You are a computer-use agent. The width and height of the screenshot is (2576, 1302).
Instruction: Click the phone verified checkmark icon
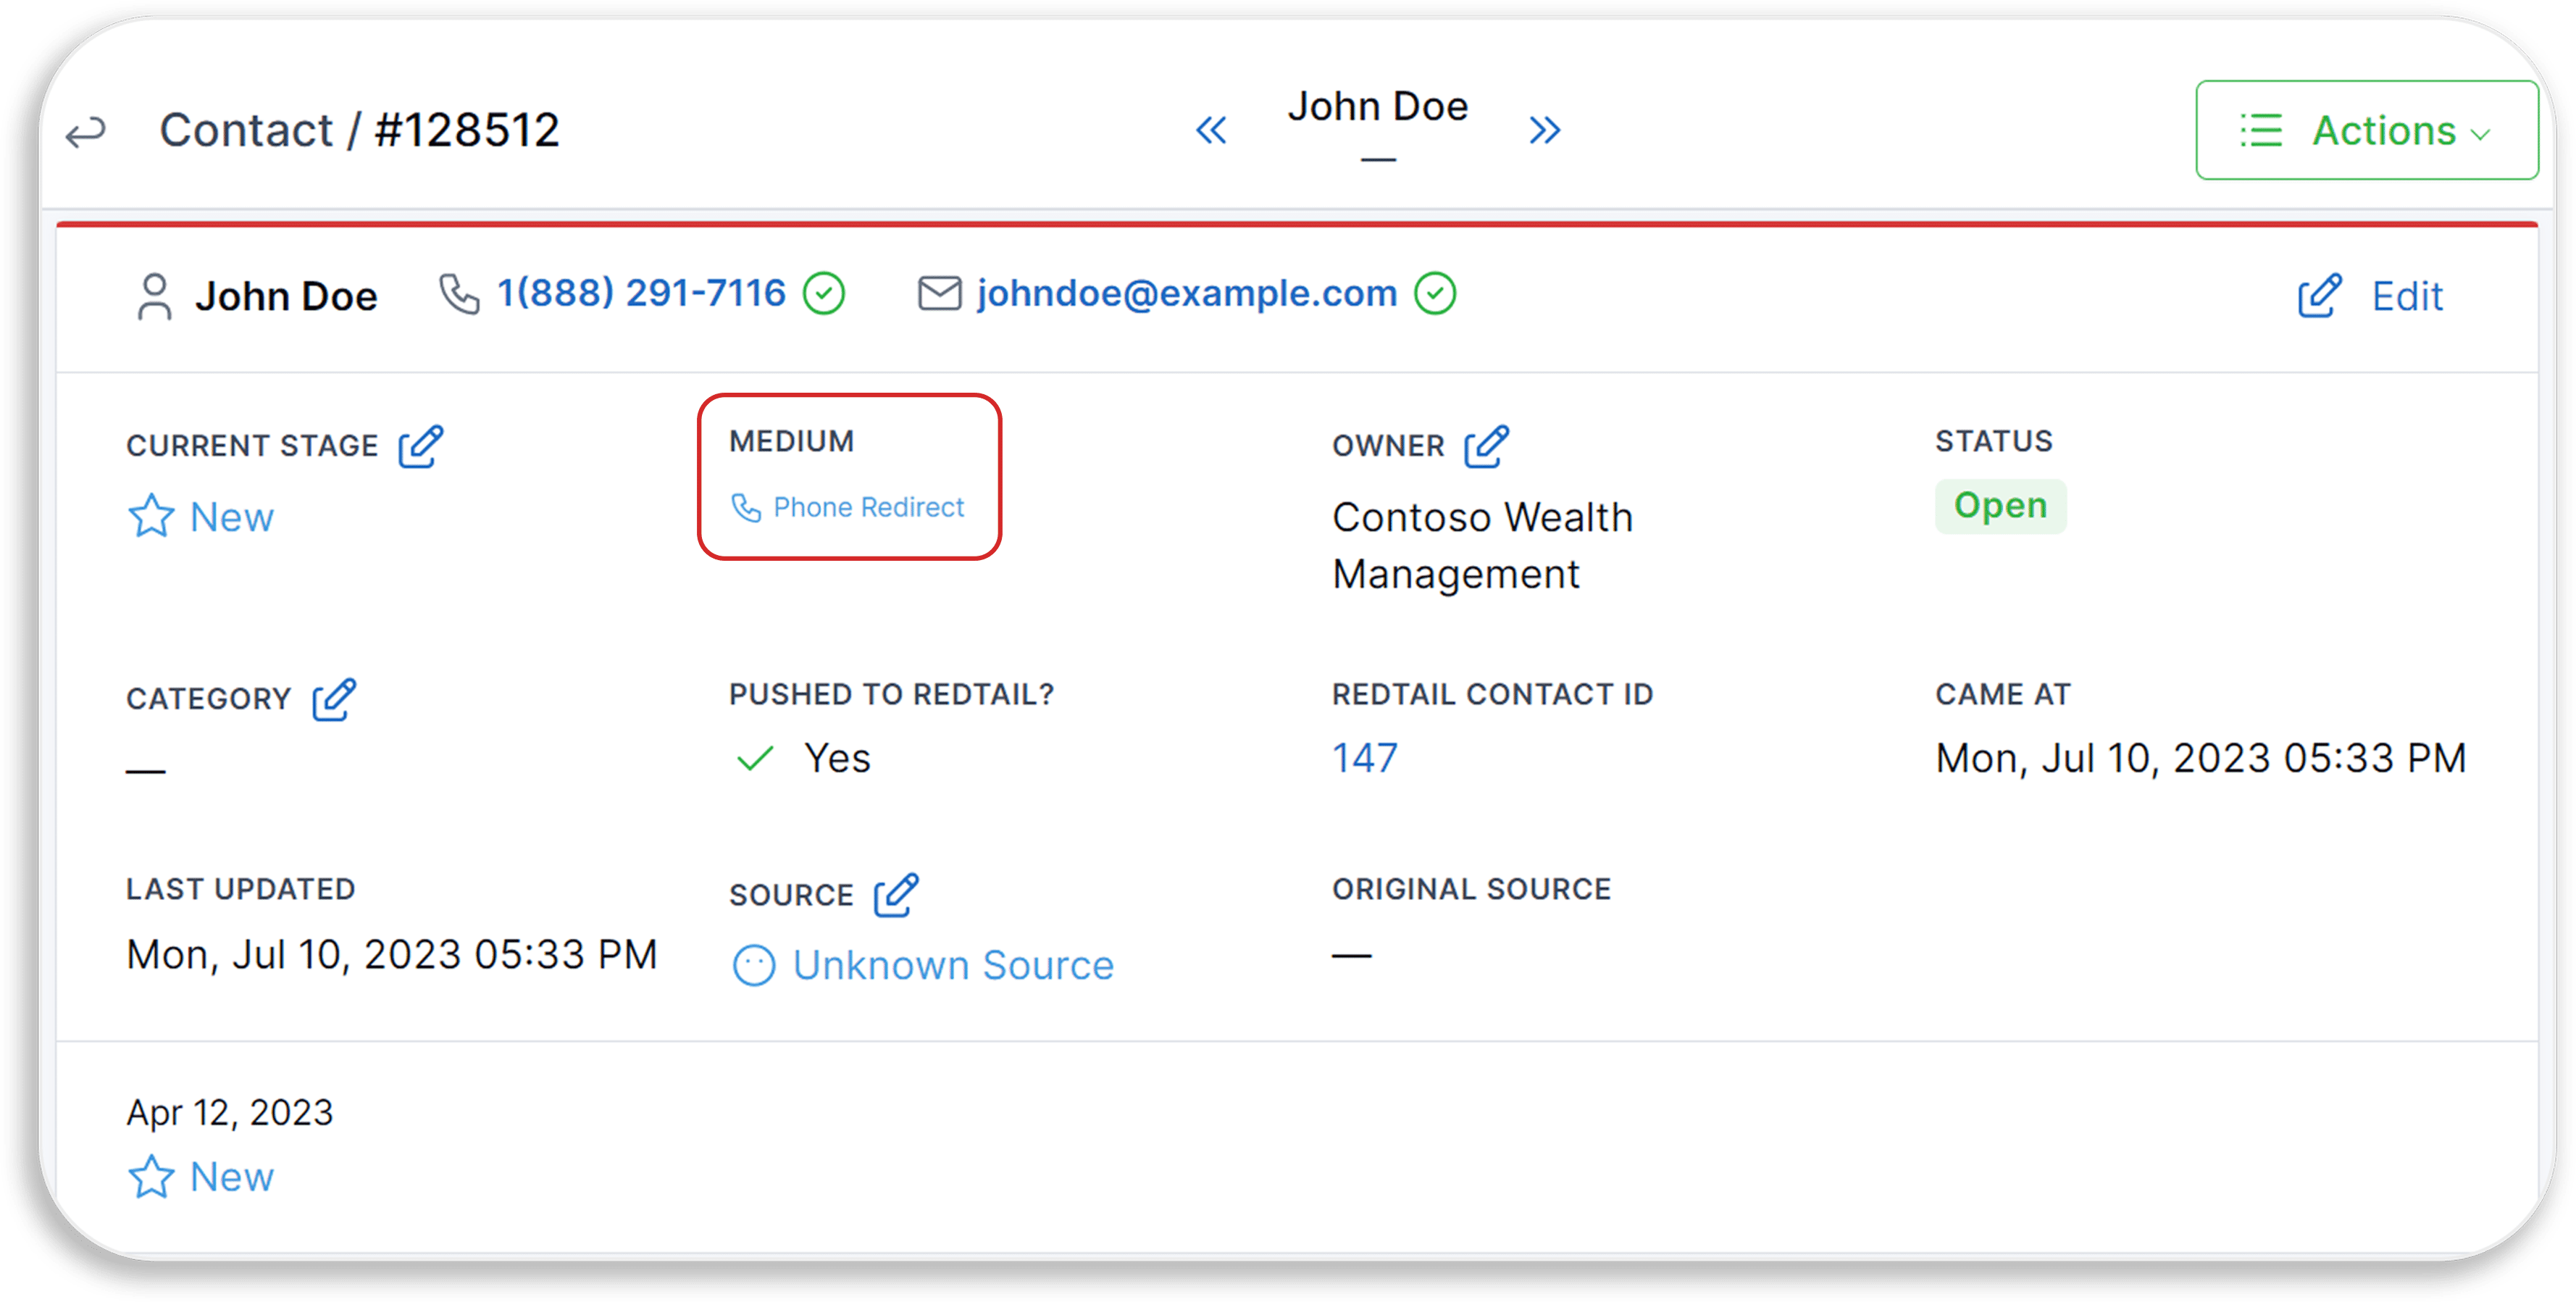coord(825,294)
